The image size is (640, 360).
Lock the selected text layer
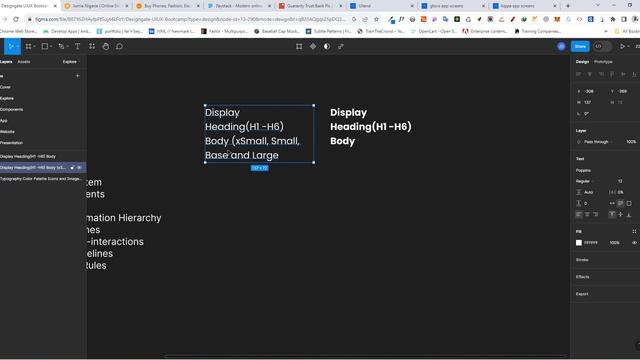tap(72, 168)
